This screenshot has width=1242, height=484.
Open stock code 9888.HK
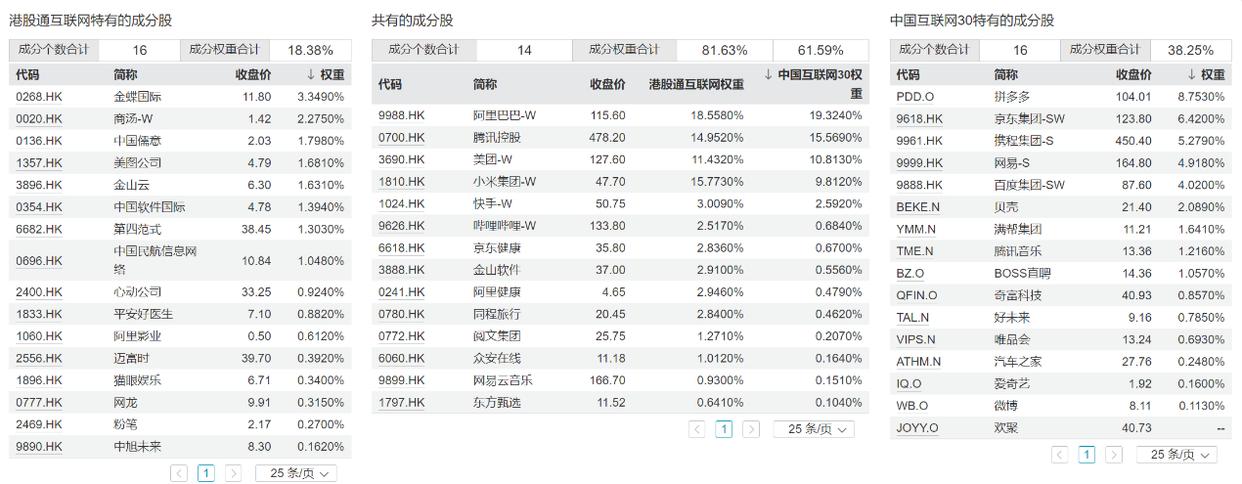919,185
